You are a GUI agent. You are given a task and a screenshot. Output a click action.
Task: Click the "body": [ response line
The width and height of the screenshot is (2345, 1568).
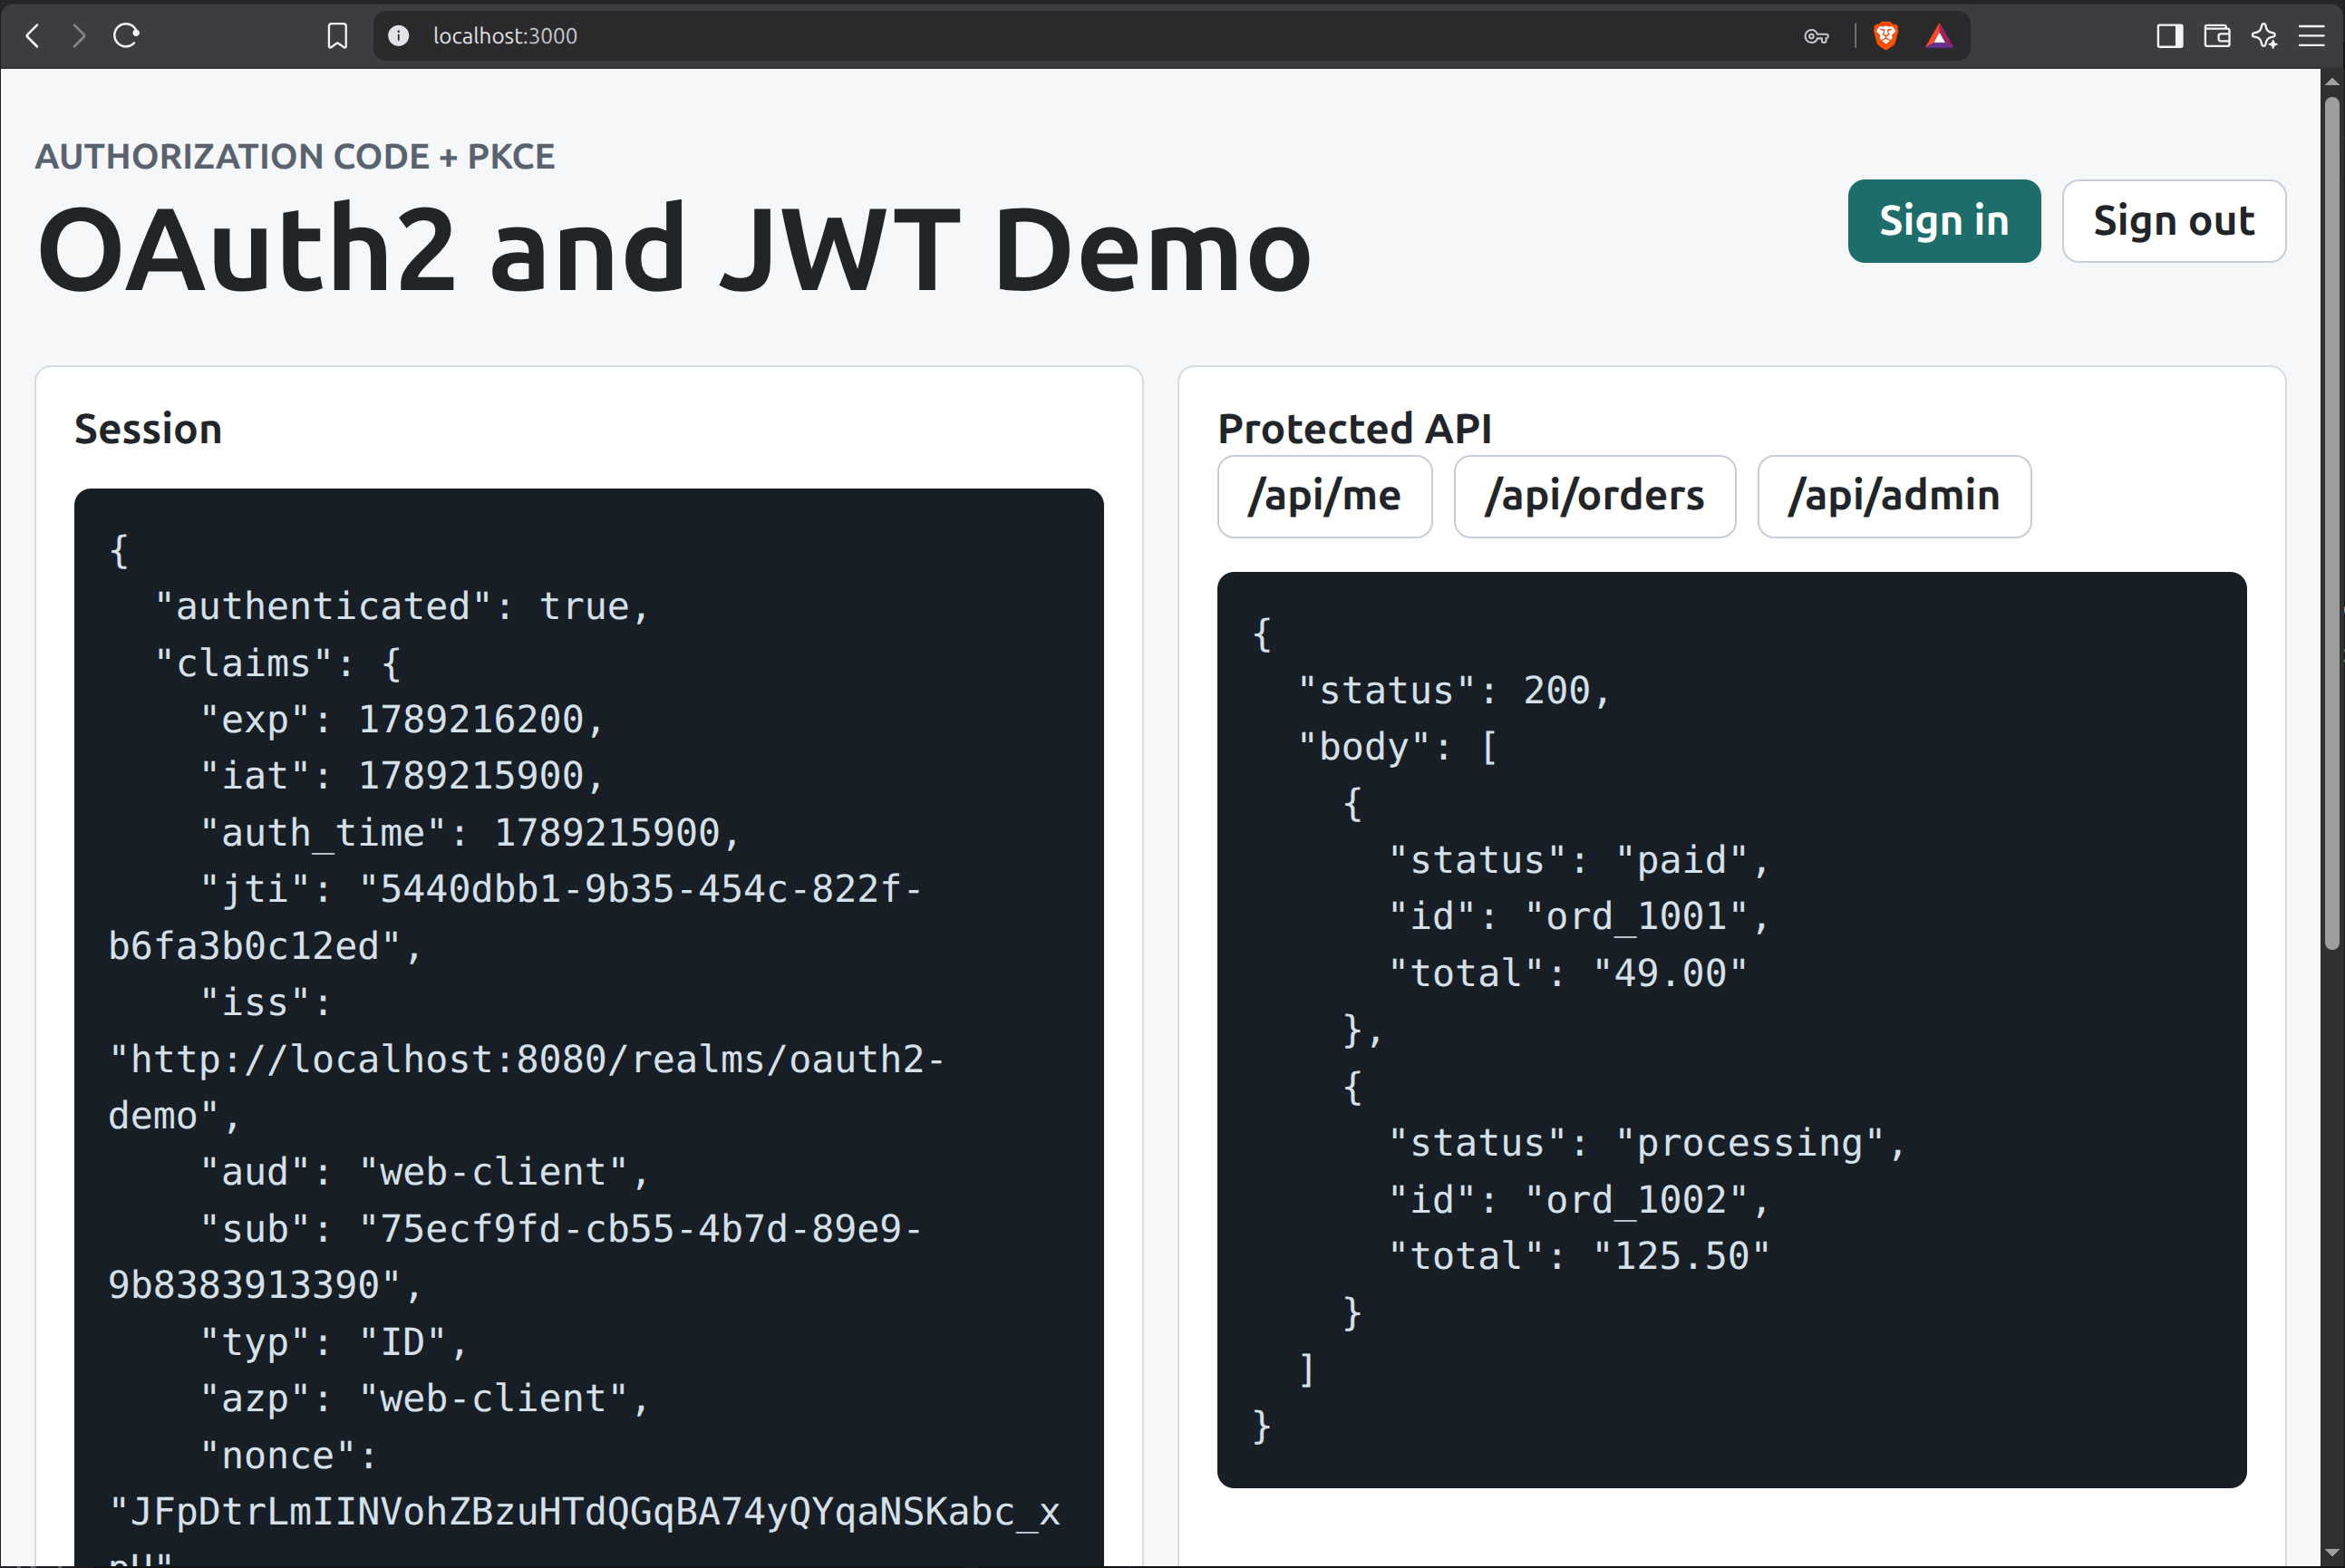point(1398,747)
